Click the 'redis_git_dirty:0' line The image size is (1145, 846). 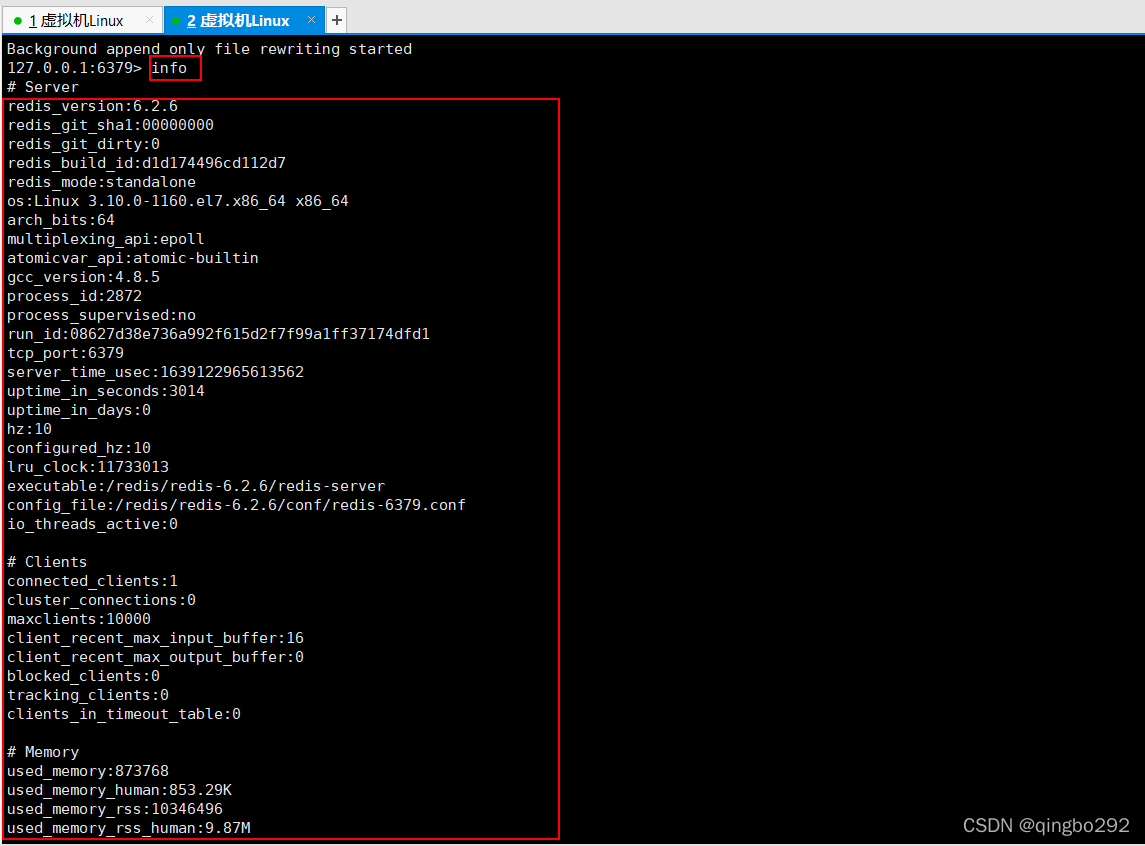pos(83,144)
